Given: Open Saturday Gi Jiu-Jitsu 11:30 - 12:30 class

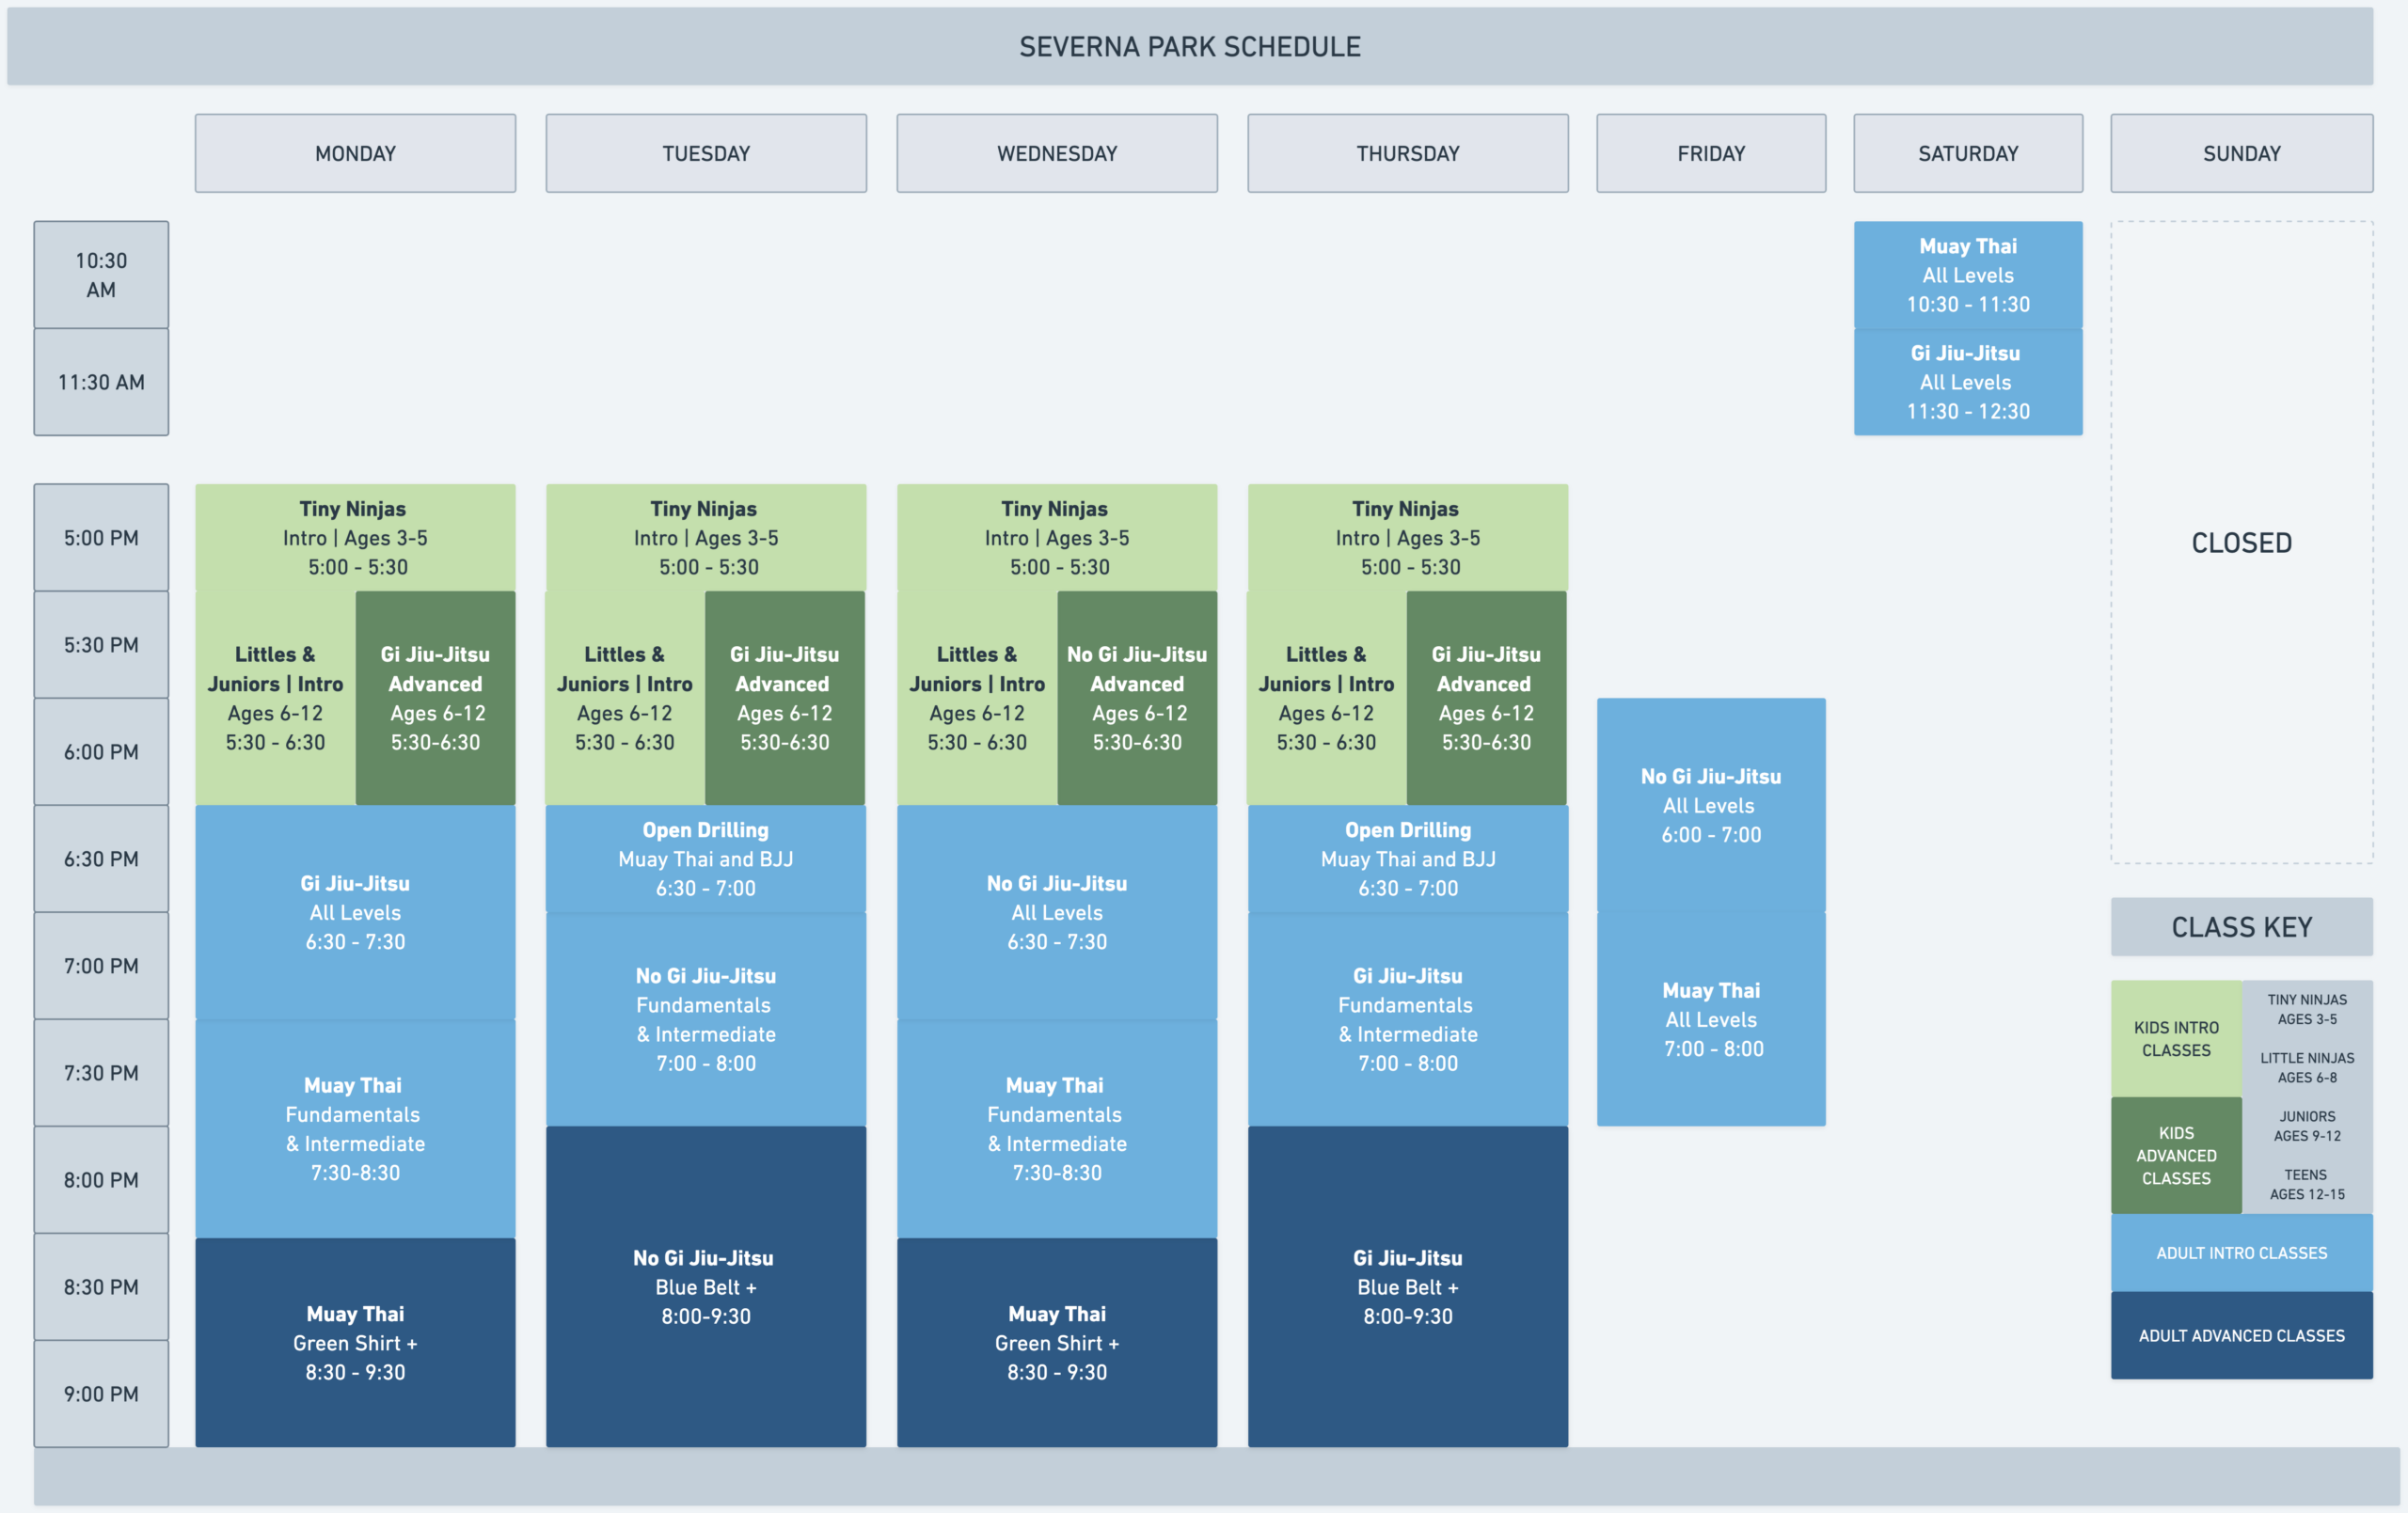Looking at the screenshot, I should (1968, 382).
